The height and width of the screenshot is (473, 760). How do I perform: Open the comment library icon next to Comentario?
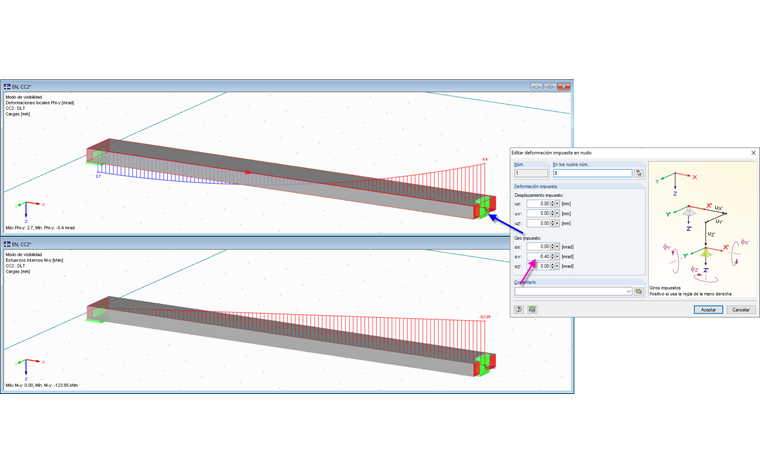639,291
